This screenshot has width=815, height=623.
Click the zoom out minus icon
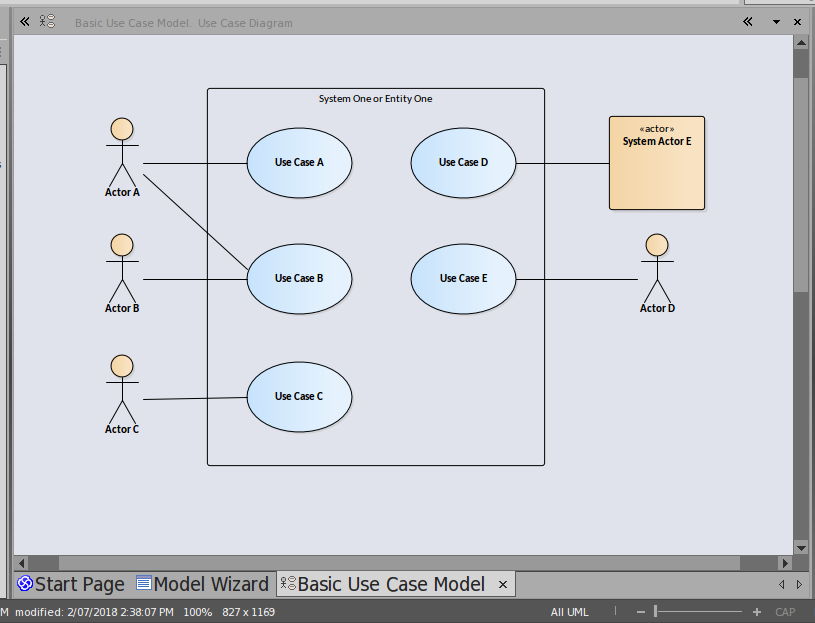[640, 612]
